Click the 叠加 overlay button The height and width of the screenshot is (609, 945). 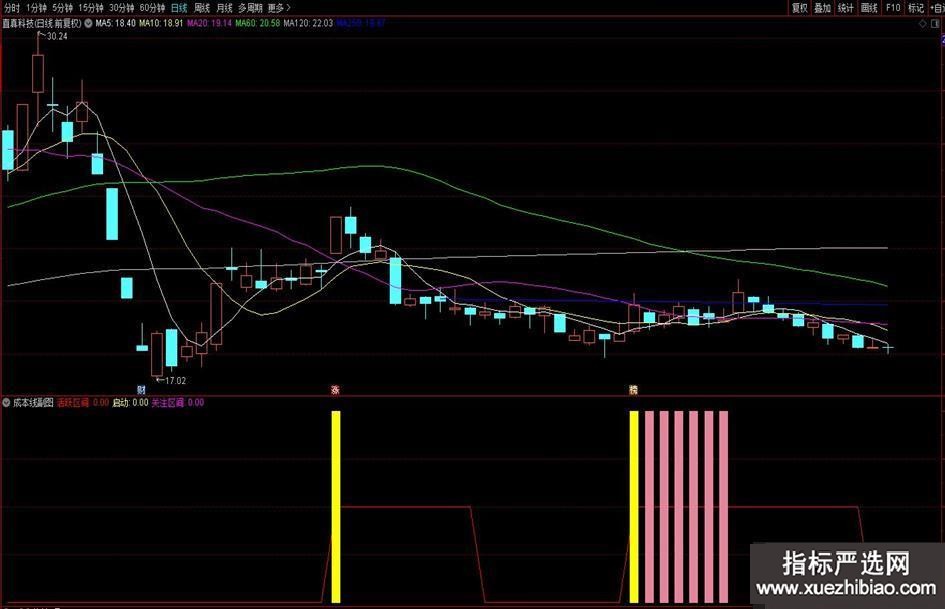click(823, 8)
